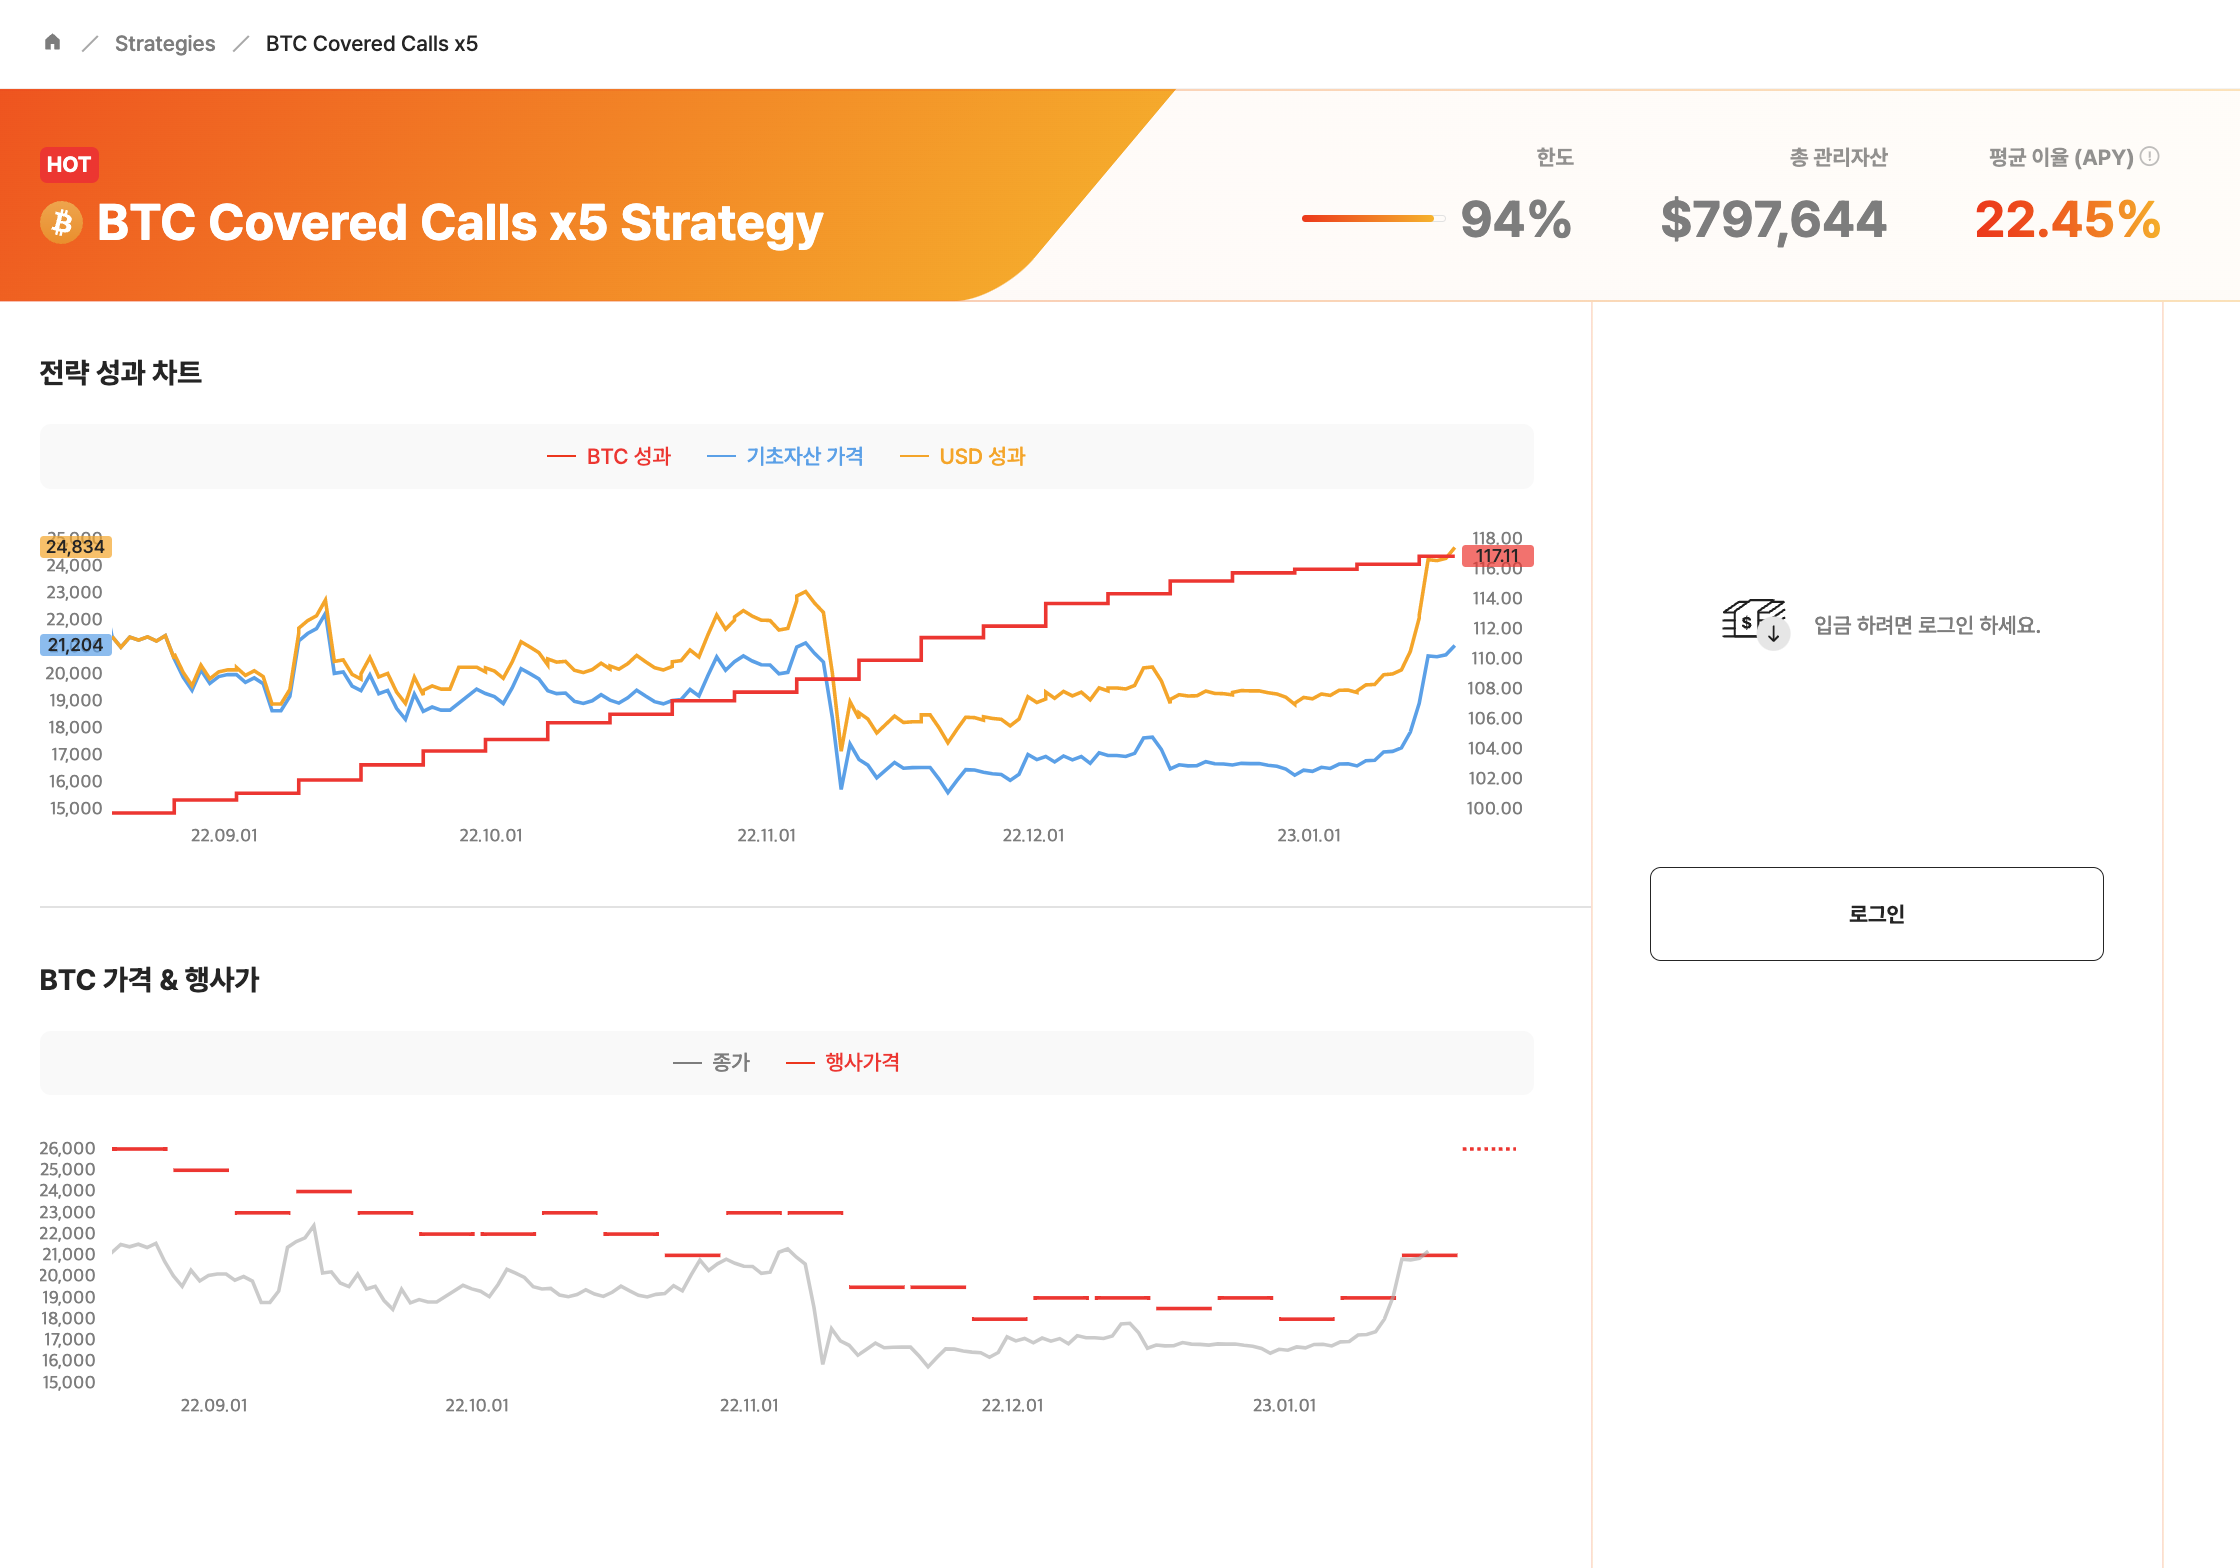The width and height of the screenshot is (2240, 1568).
Task: Click the red HOT badge
Action: point(69,164)
